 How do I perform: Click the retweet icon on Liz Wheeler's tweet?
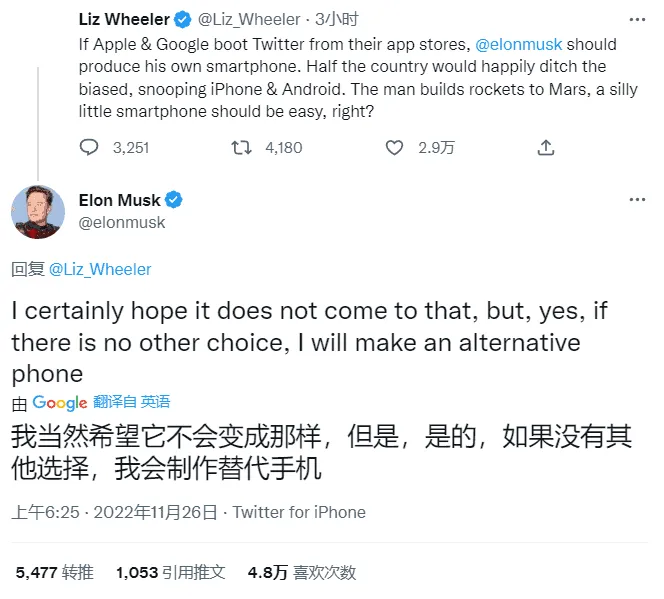(x=241, y=147)
